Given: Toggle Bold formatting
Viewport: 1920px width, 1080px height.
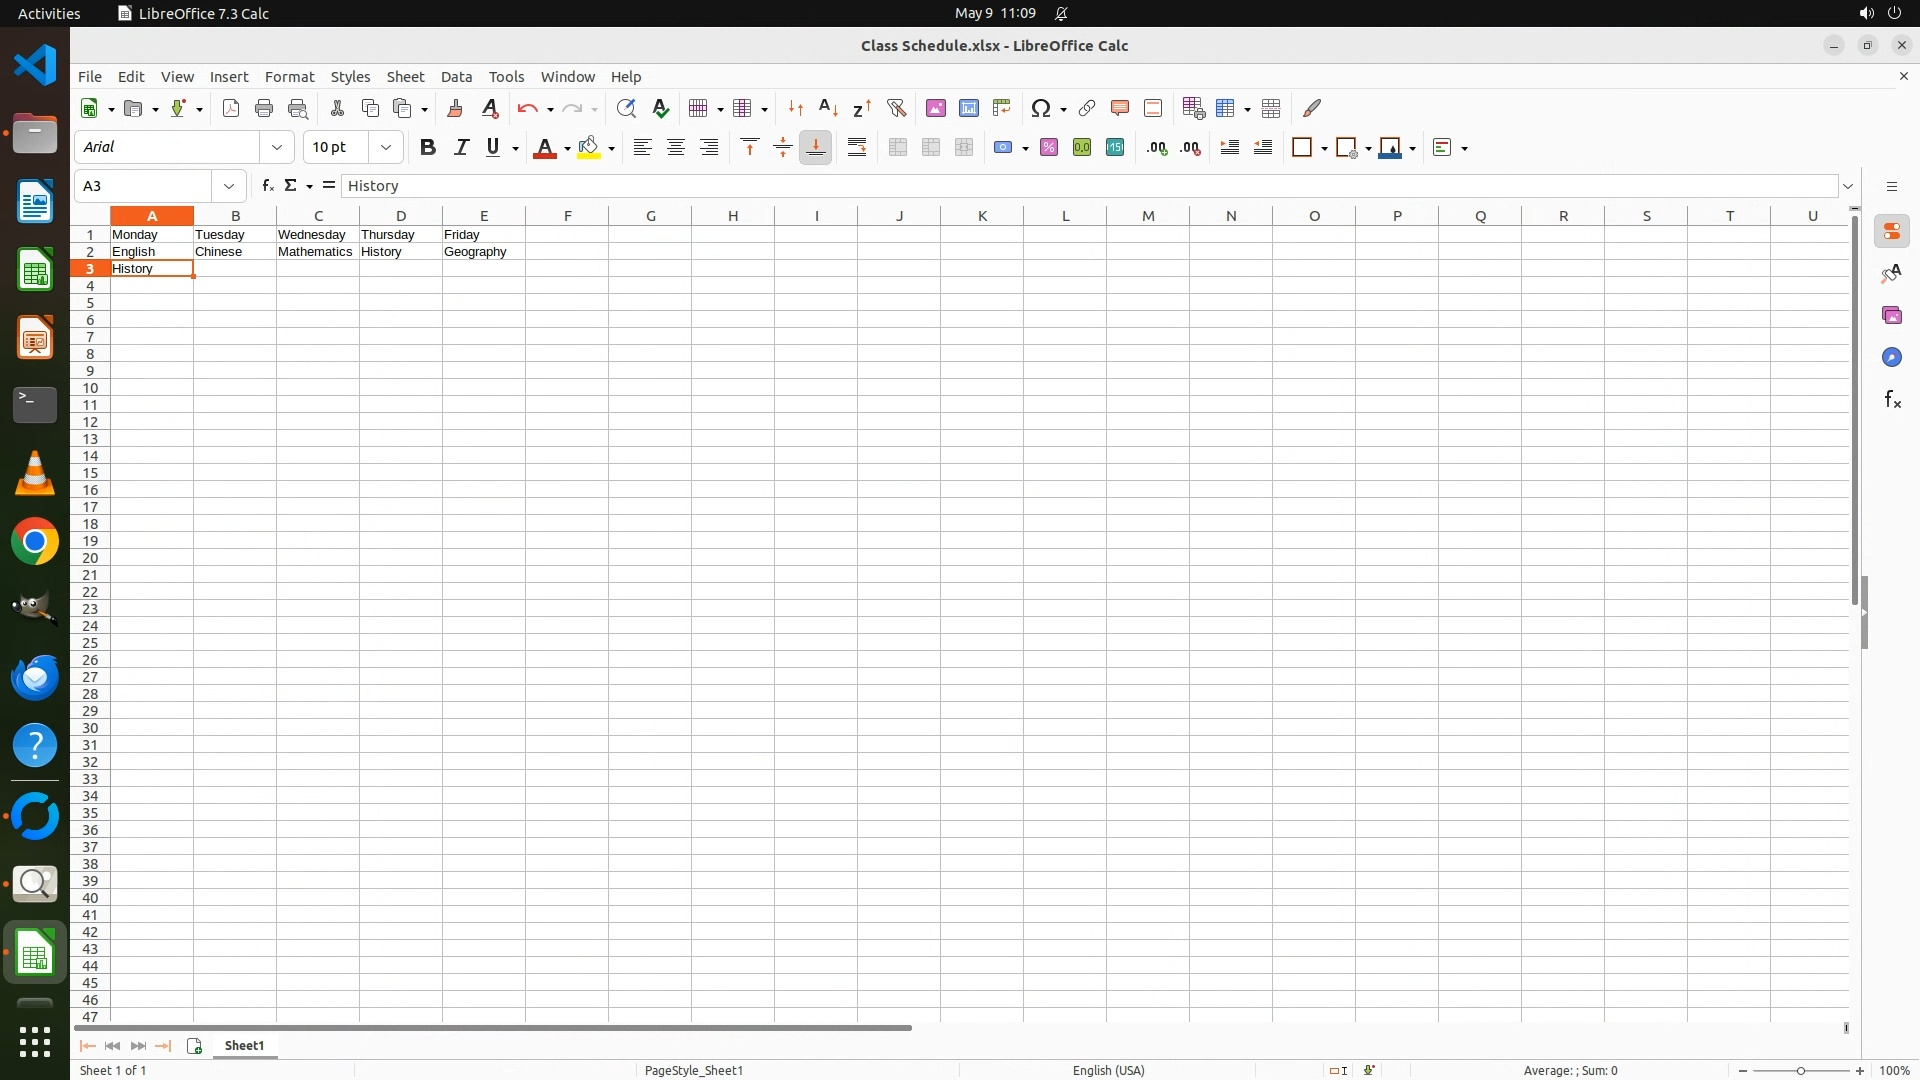Looking at the screenshot, I should pyautogui.click(x=428, y=147).
